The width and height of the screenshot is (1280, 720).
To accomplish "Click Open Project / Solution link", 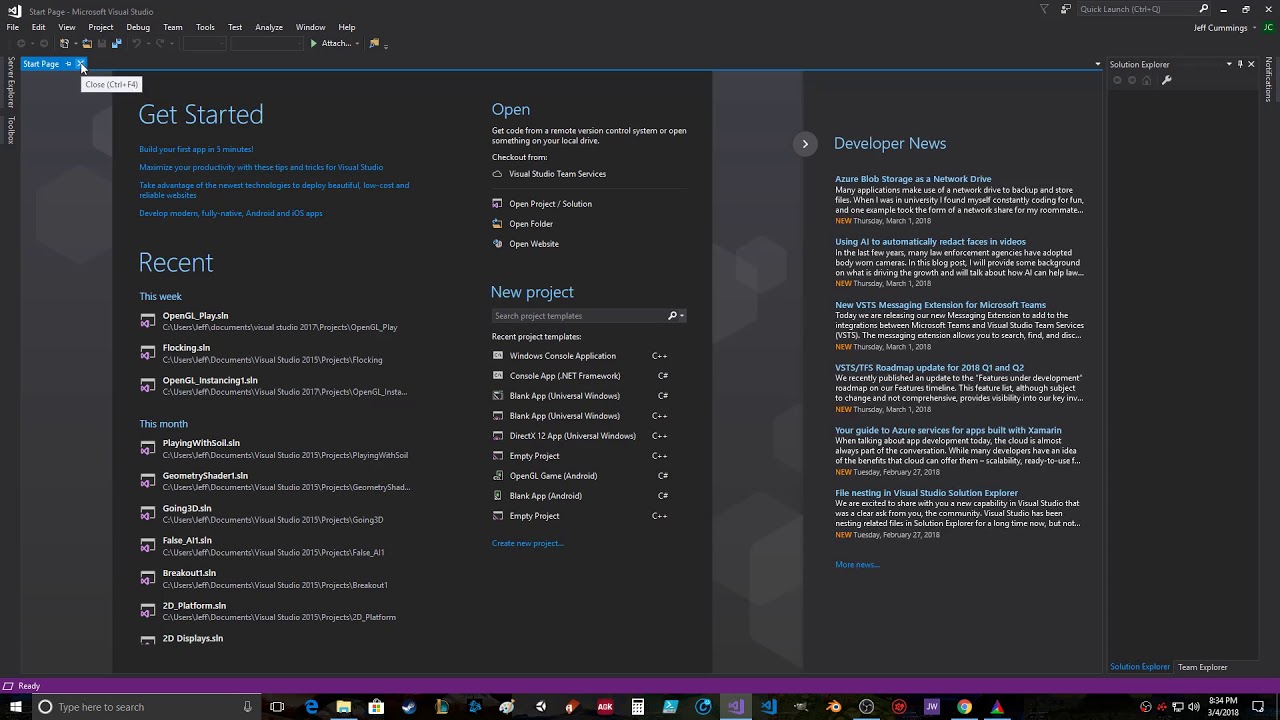I will click(550, 204).
